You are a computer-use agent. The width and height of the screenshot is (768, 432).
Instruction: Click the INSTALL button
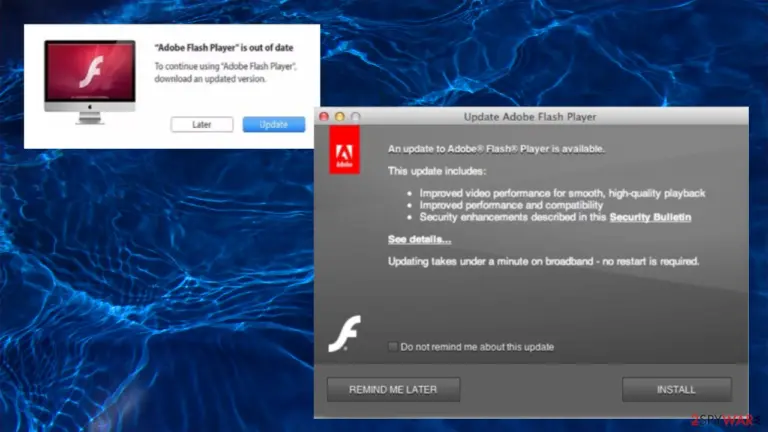[676, 389]
